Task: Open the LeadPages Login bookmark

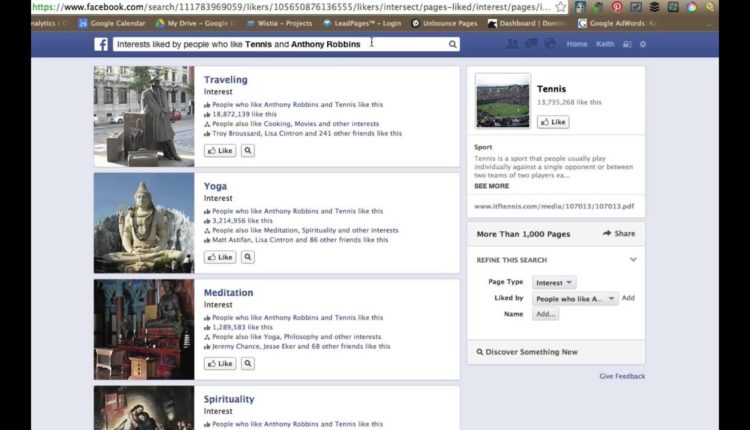Action: (362, 23)
